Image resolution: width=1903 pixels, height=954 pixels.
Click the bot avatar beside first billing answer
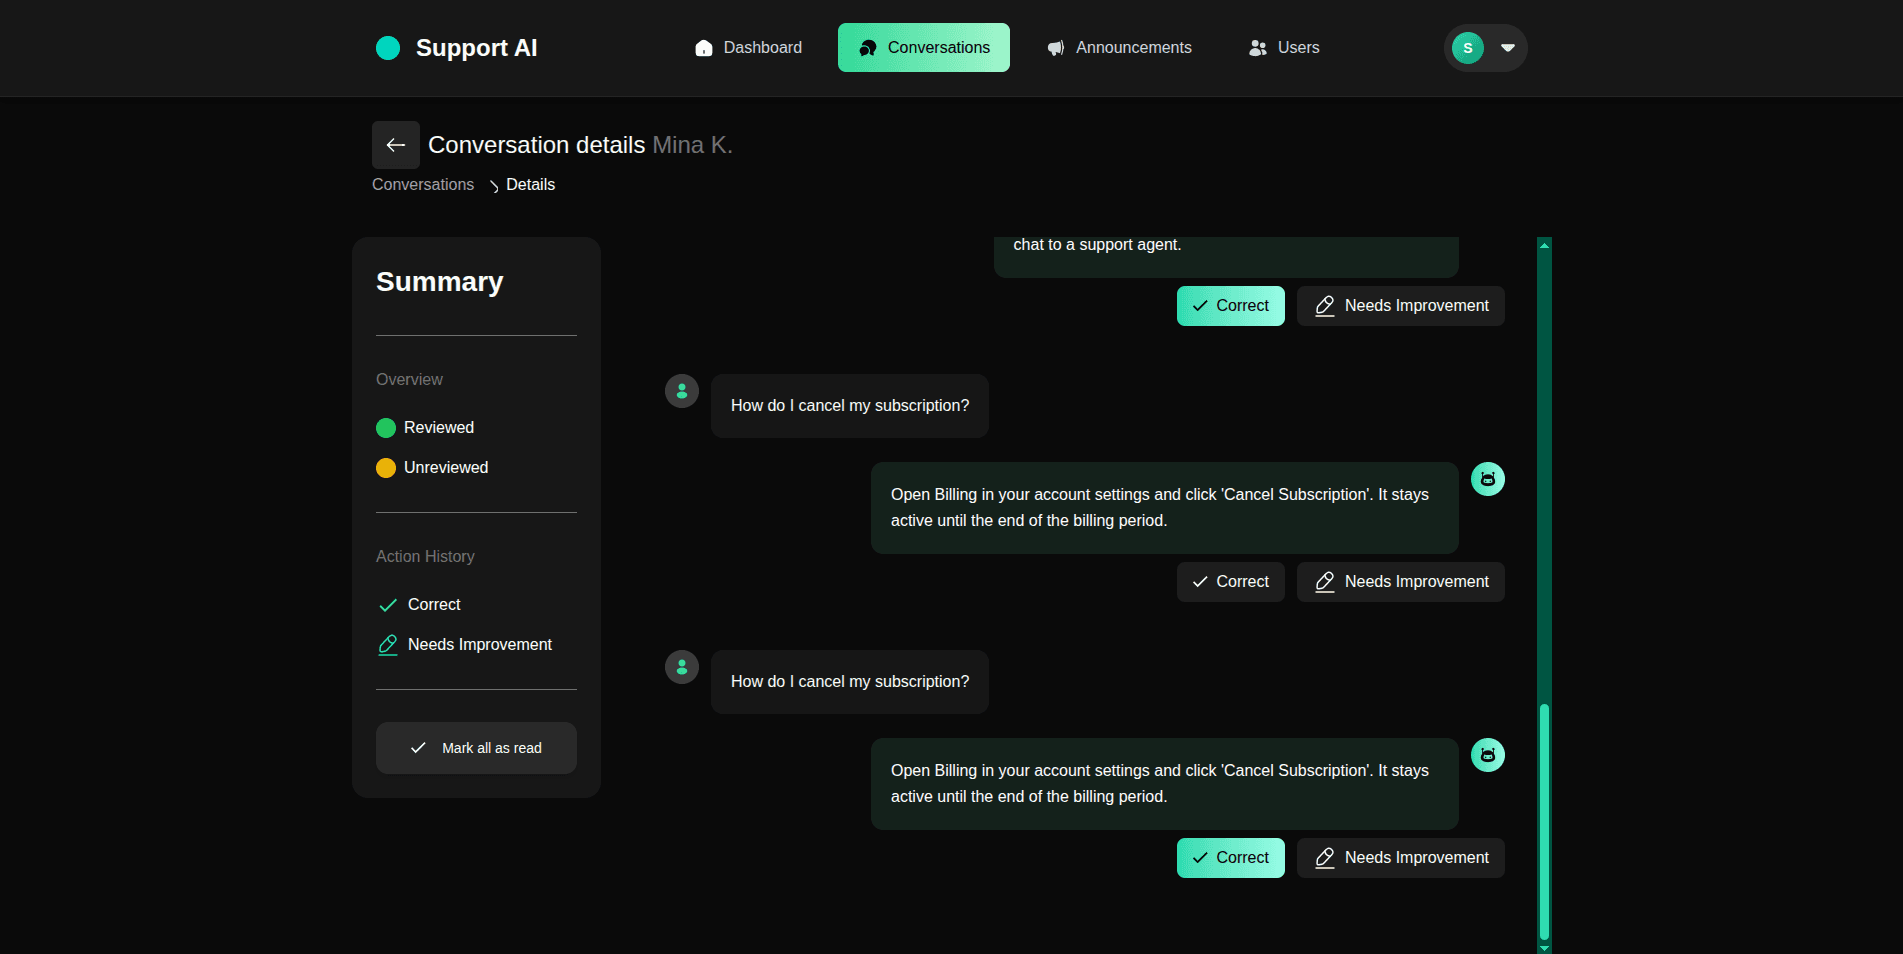coord(1488,479)
